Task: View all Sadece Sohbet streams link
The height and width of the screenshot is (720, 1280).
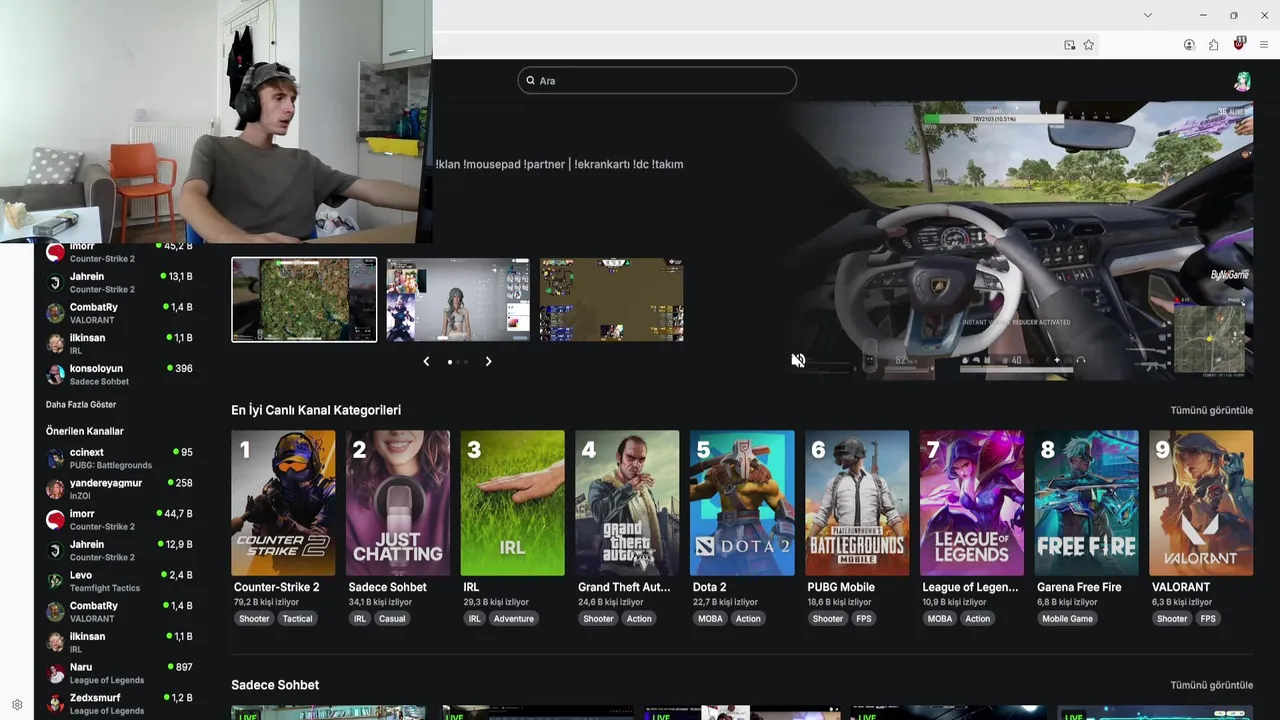Action: pos(1211,685)
